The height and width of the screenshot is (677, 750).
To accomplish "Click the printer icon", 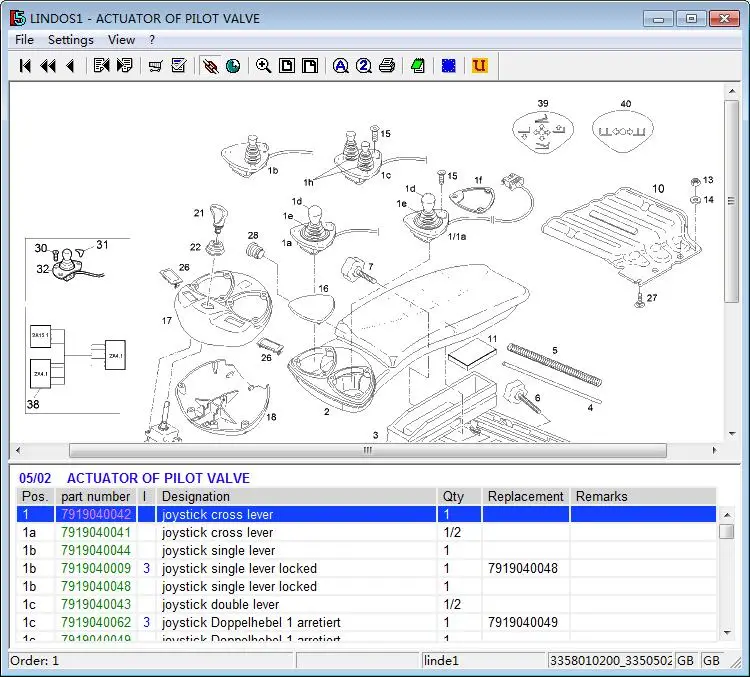I will point(386,66).
